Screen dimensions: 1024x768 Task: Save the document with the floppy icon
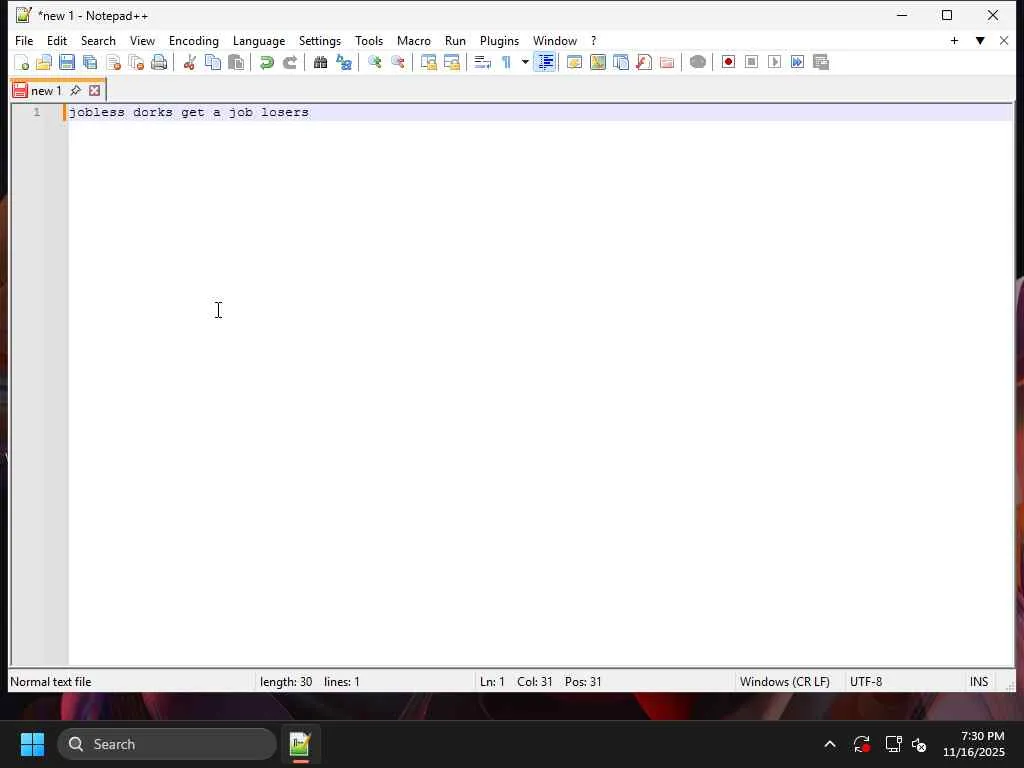(x=67, y=62)
